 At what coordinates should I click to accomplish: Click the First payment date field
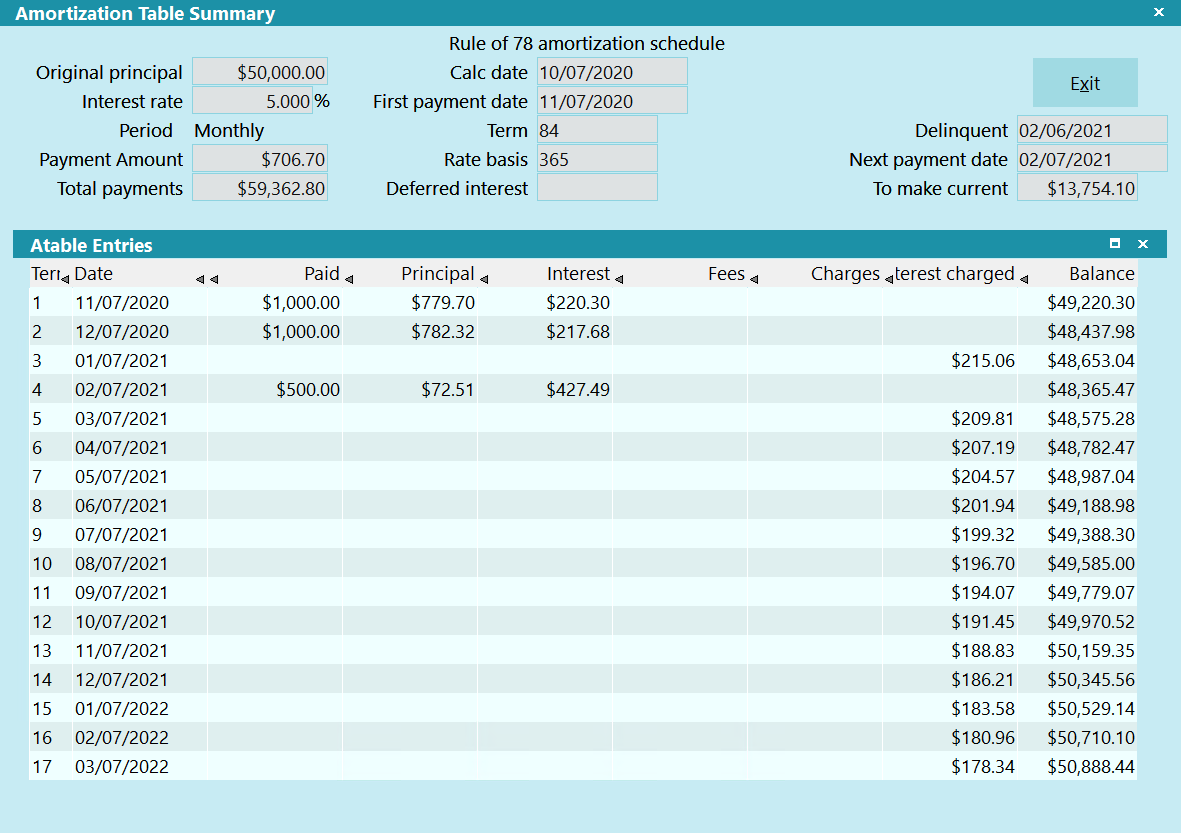(x=612, y=101)
